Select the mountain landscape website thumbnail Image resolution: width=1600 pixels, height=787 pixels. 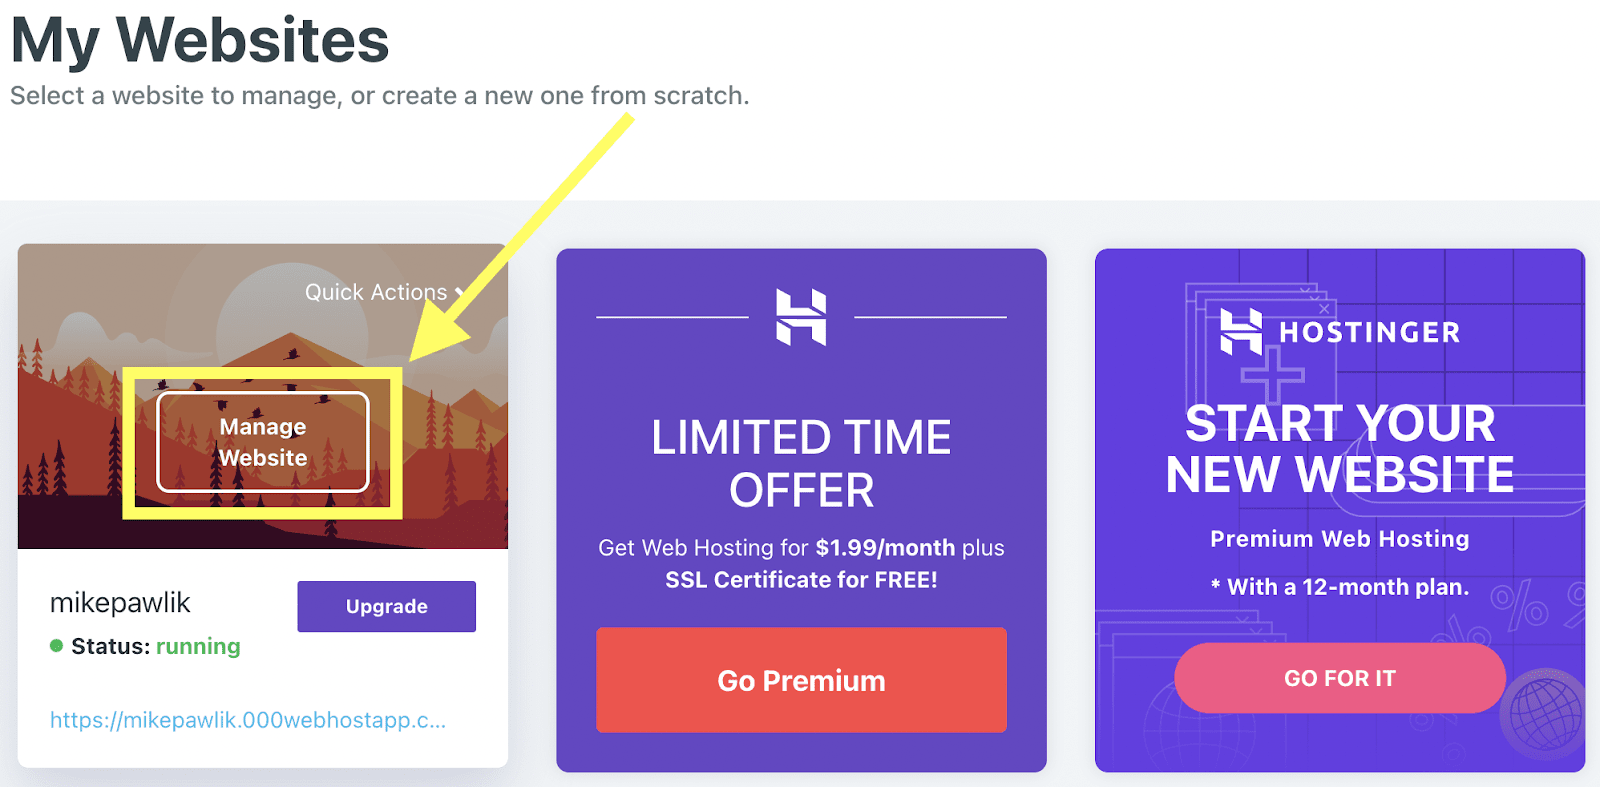pos(263,396)
